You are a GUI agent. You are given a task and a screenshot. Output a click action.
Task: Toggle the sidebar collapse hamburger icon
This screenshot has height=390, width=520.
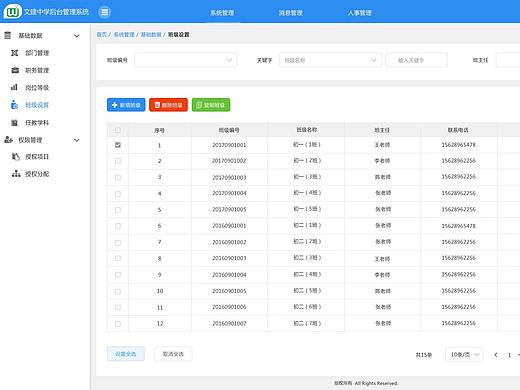(x=105, y=12)
